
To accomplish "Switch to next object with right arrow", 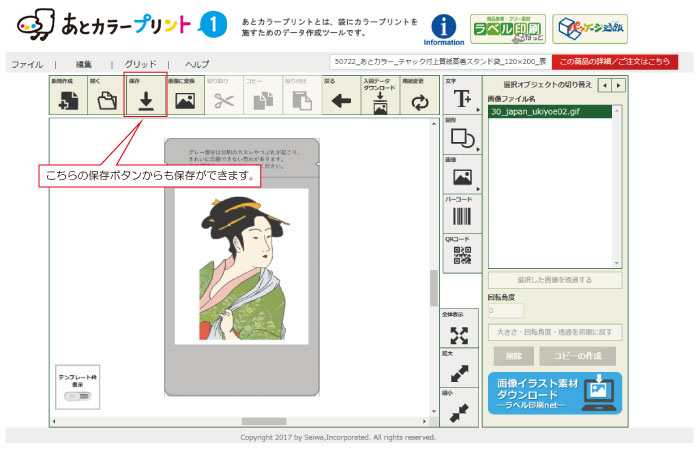I will pos(618,85).
